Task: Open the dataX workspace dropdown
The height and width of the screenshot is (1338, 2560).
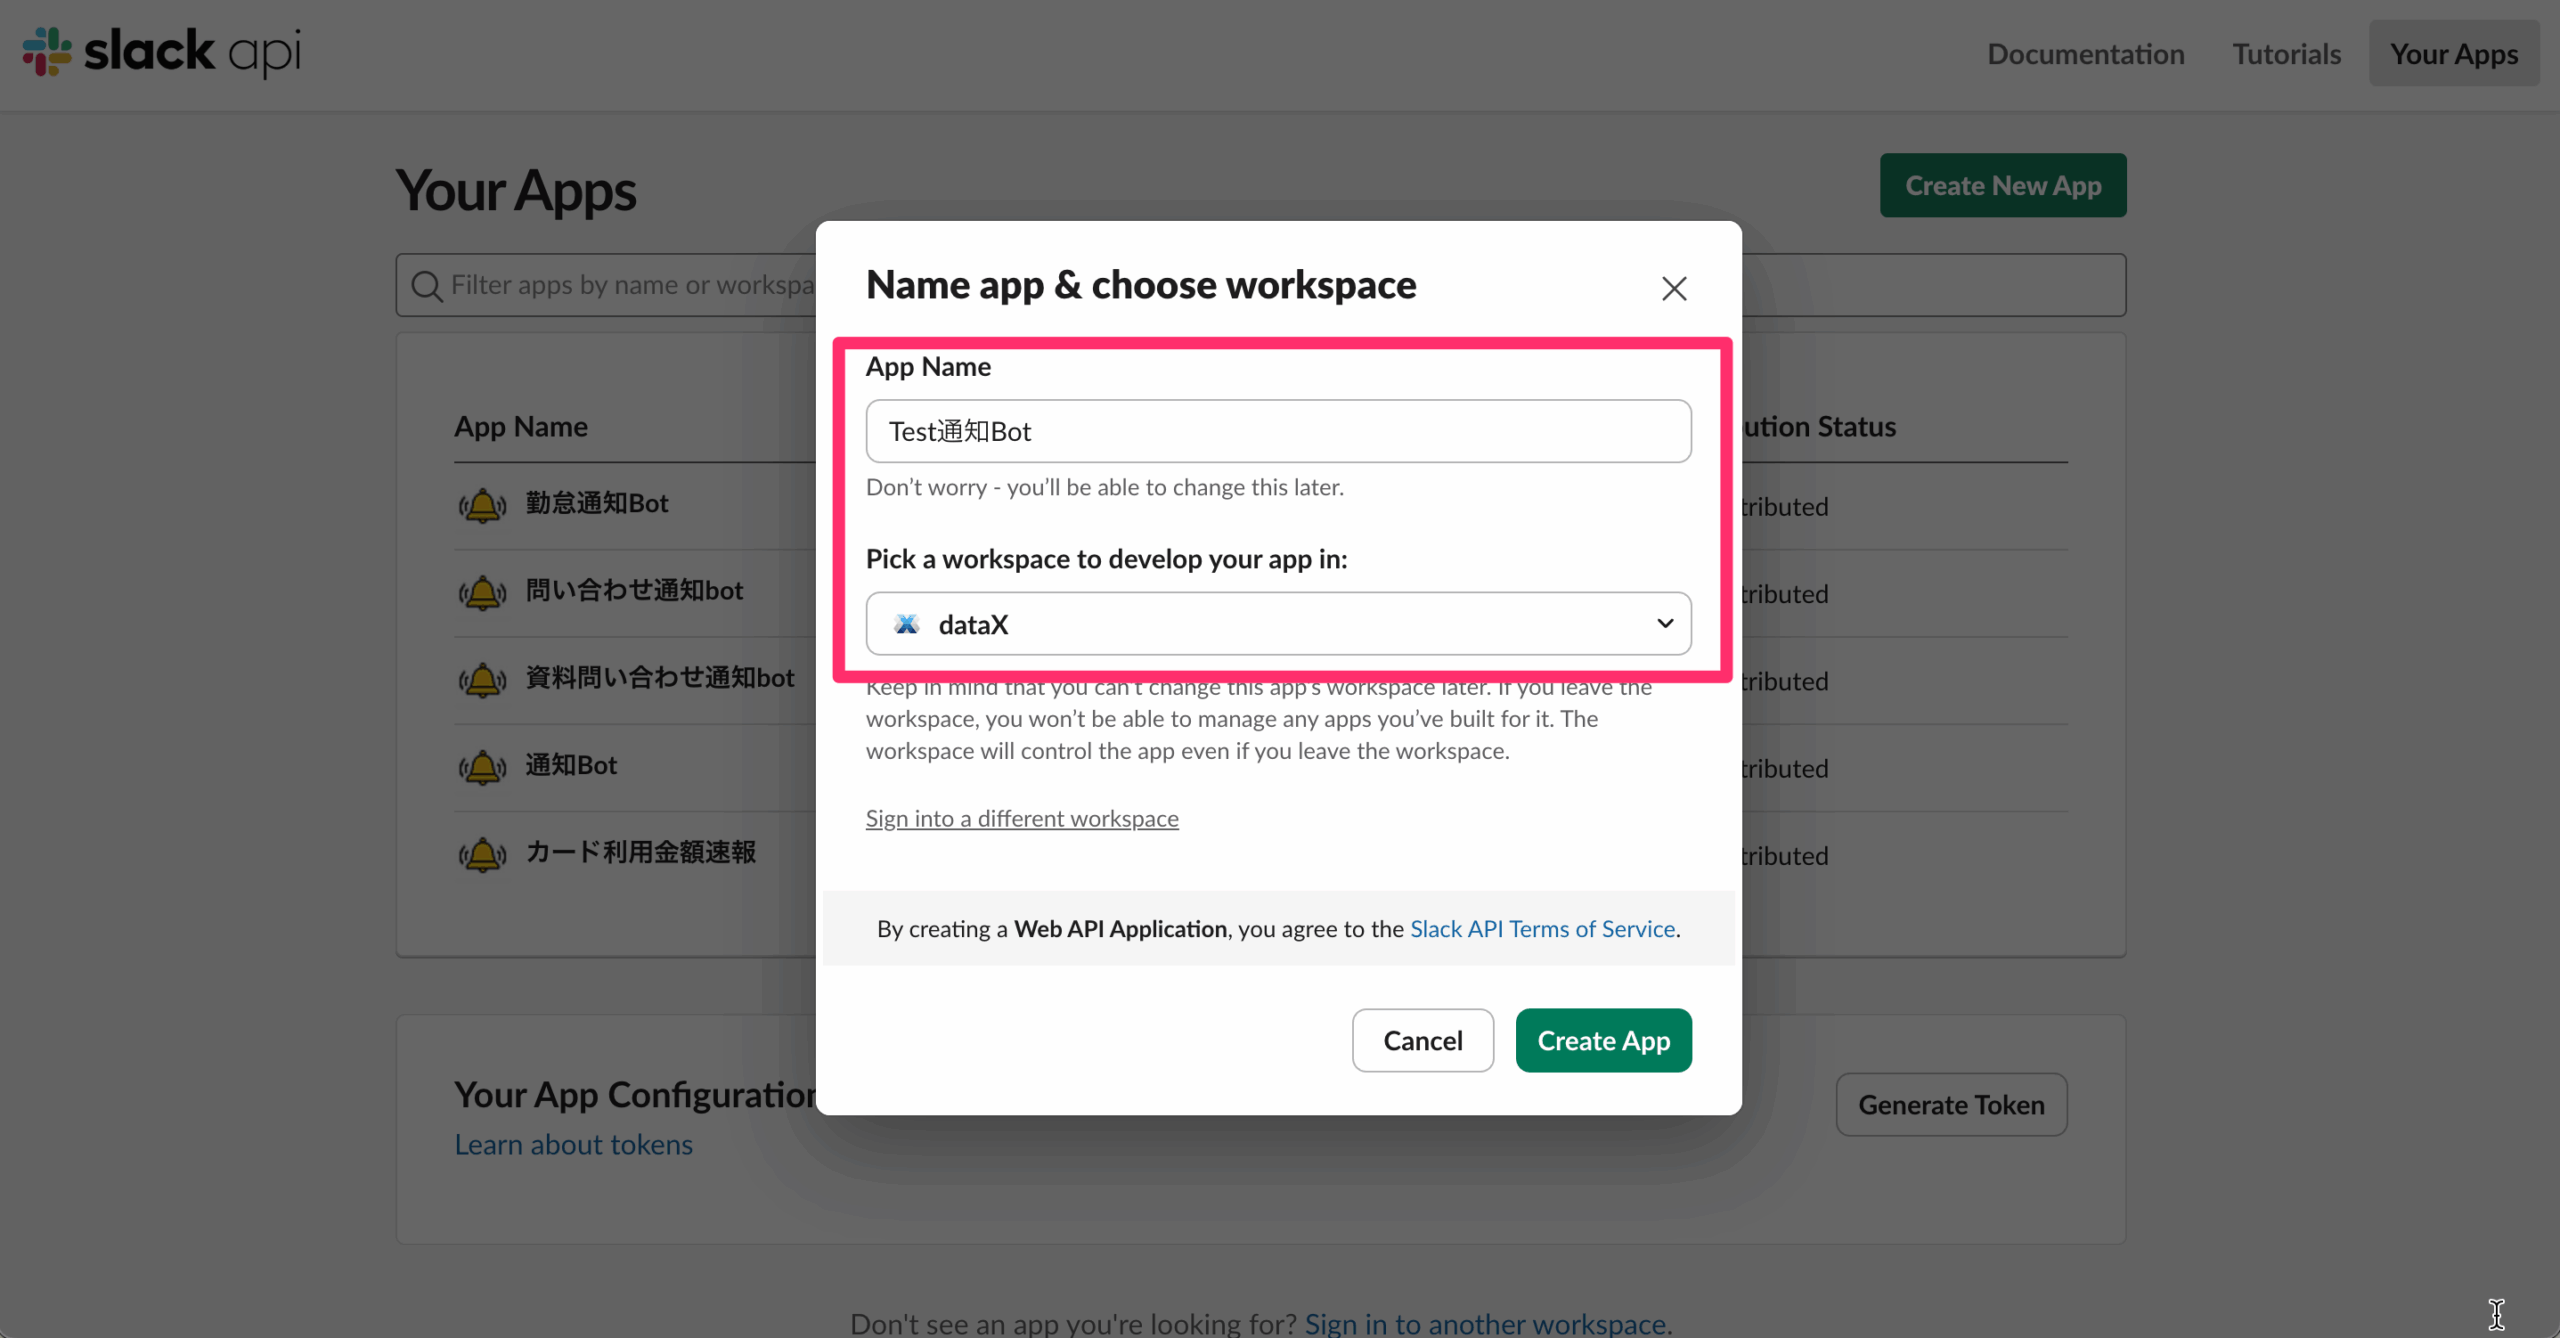Action: point(1278,624)
